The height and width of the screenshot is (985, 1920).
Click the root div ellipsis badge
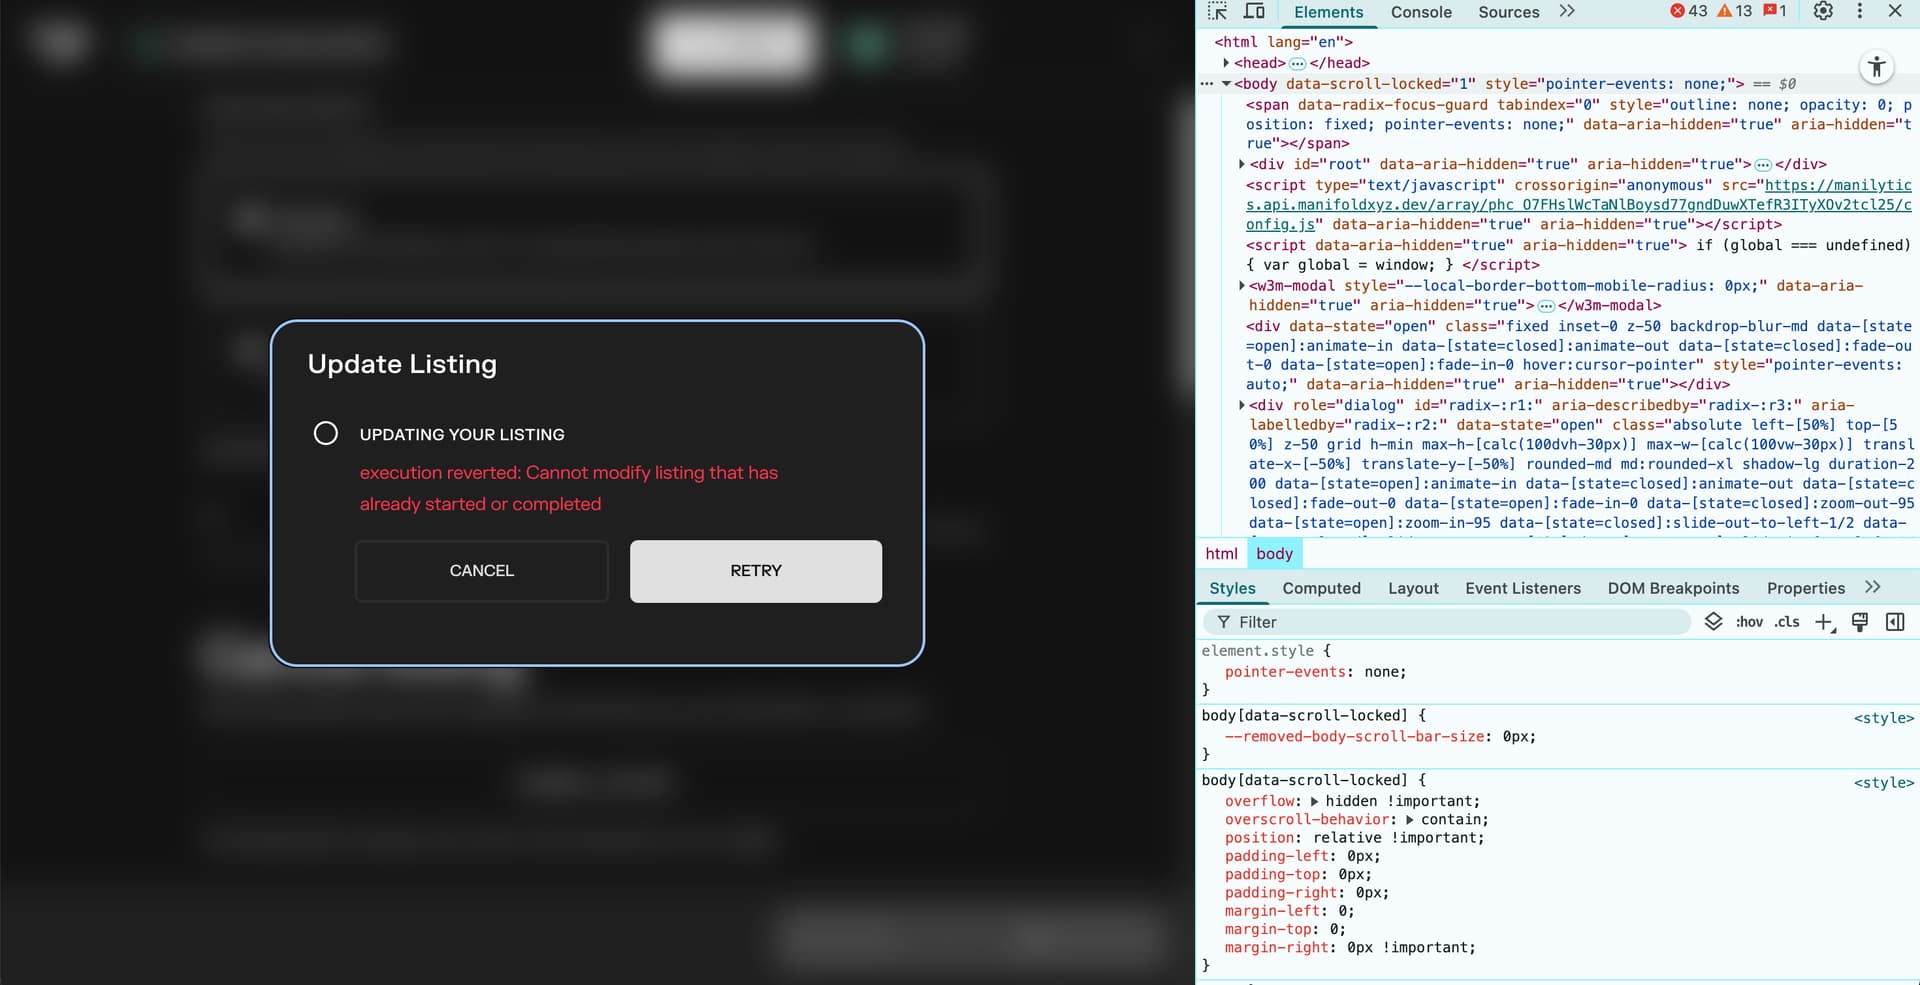[x=1763, y=165]
